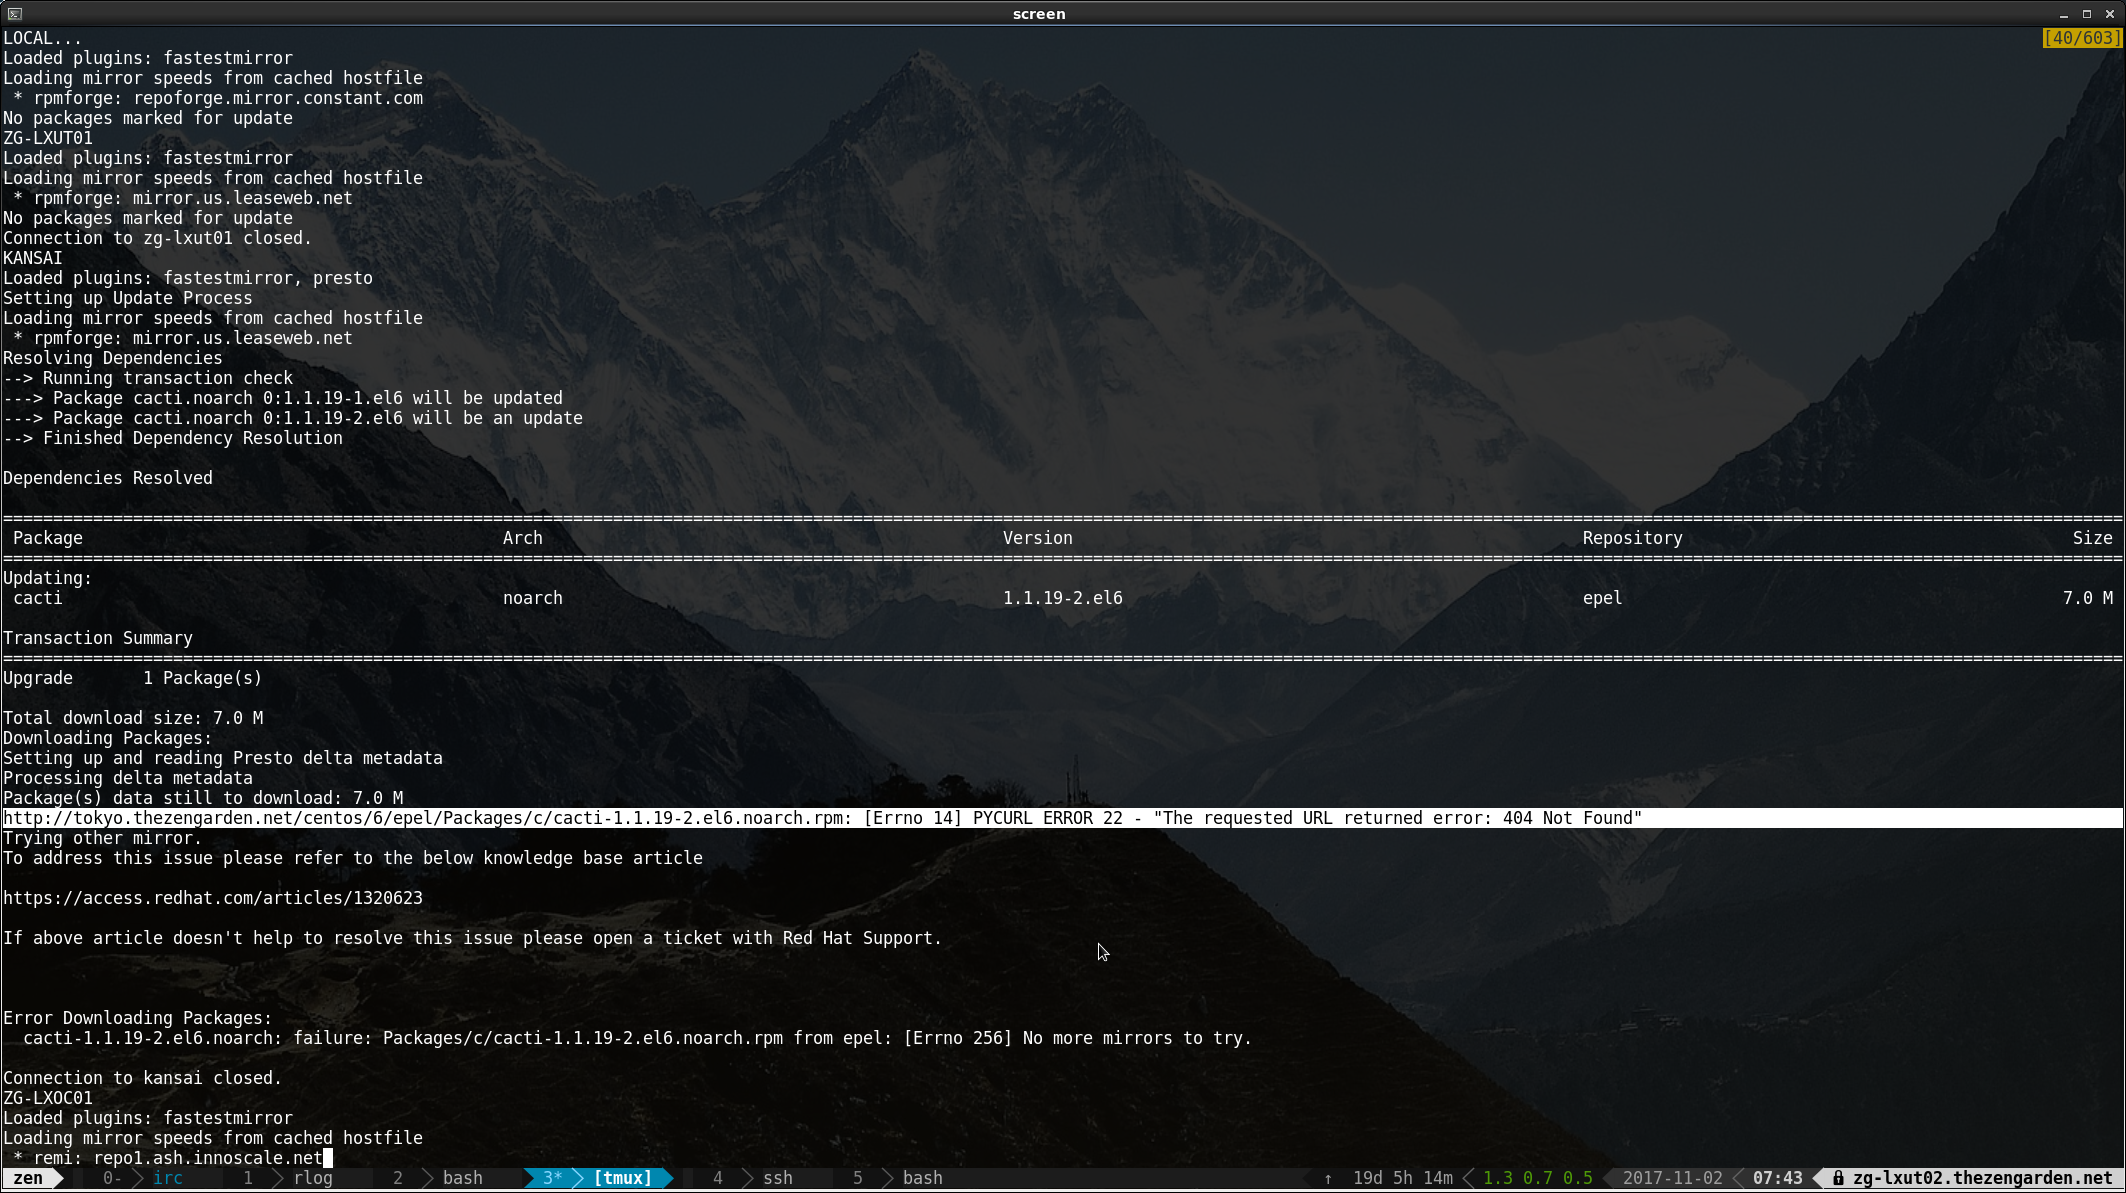Click the 1.1.19-2.el6 version cell
Screen dimensions: 2126x1193
coord(1063,598)
